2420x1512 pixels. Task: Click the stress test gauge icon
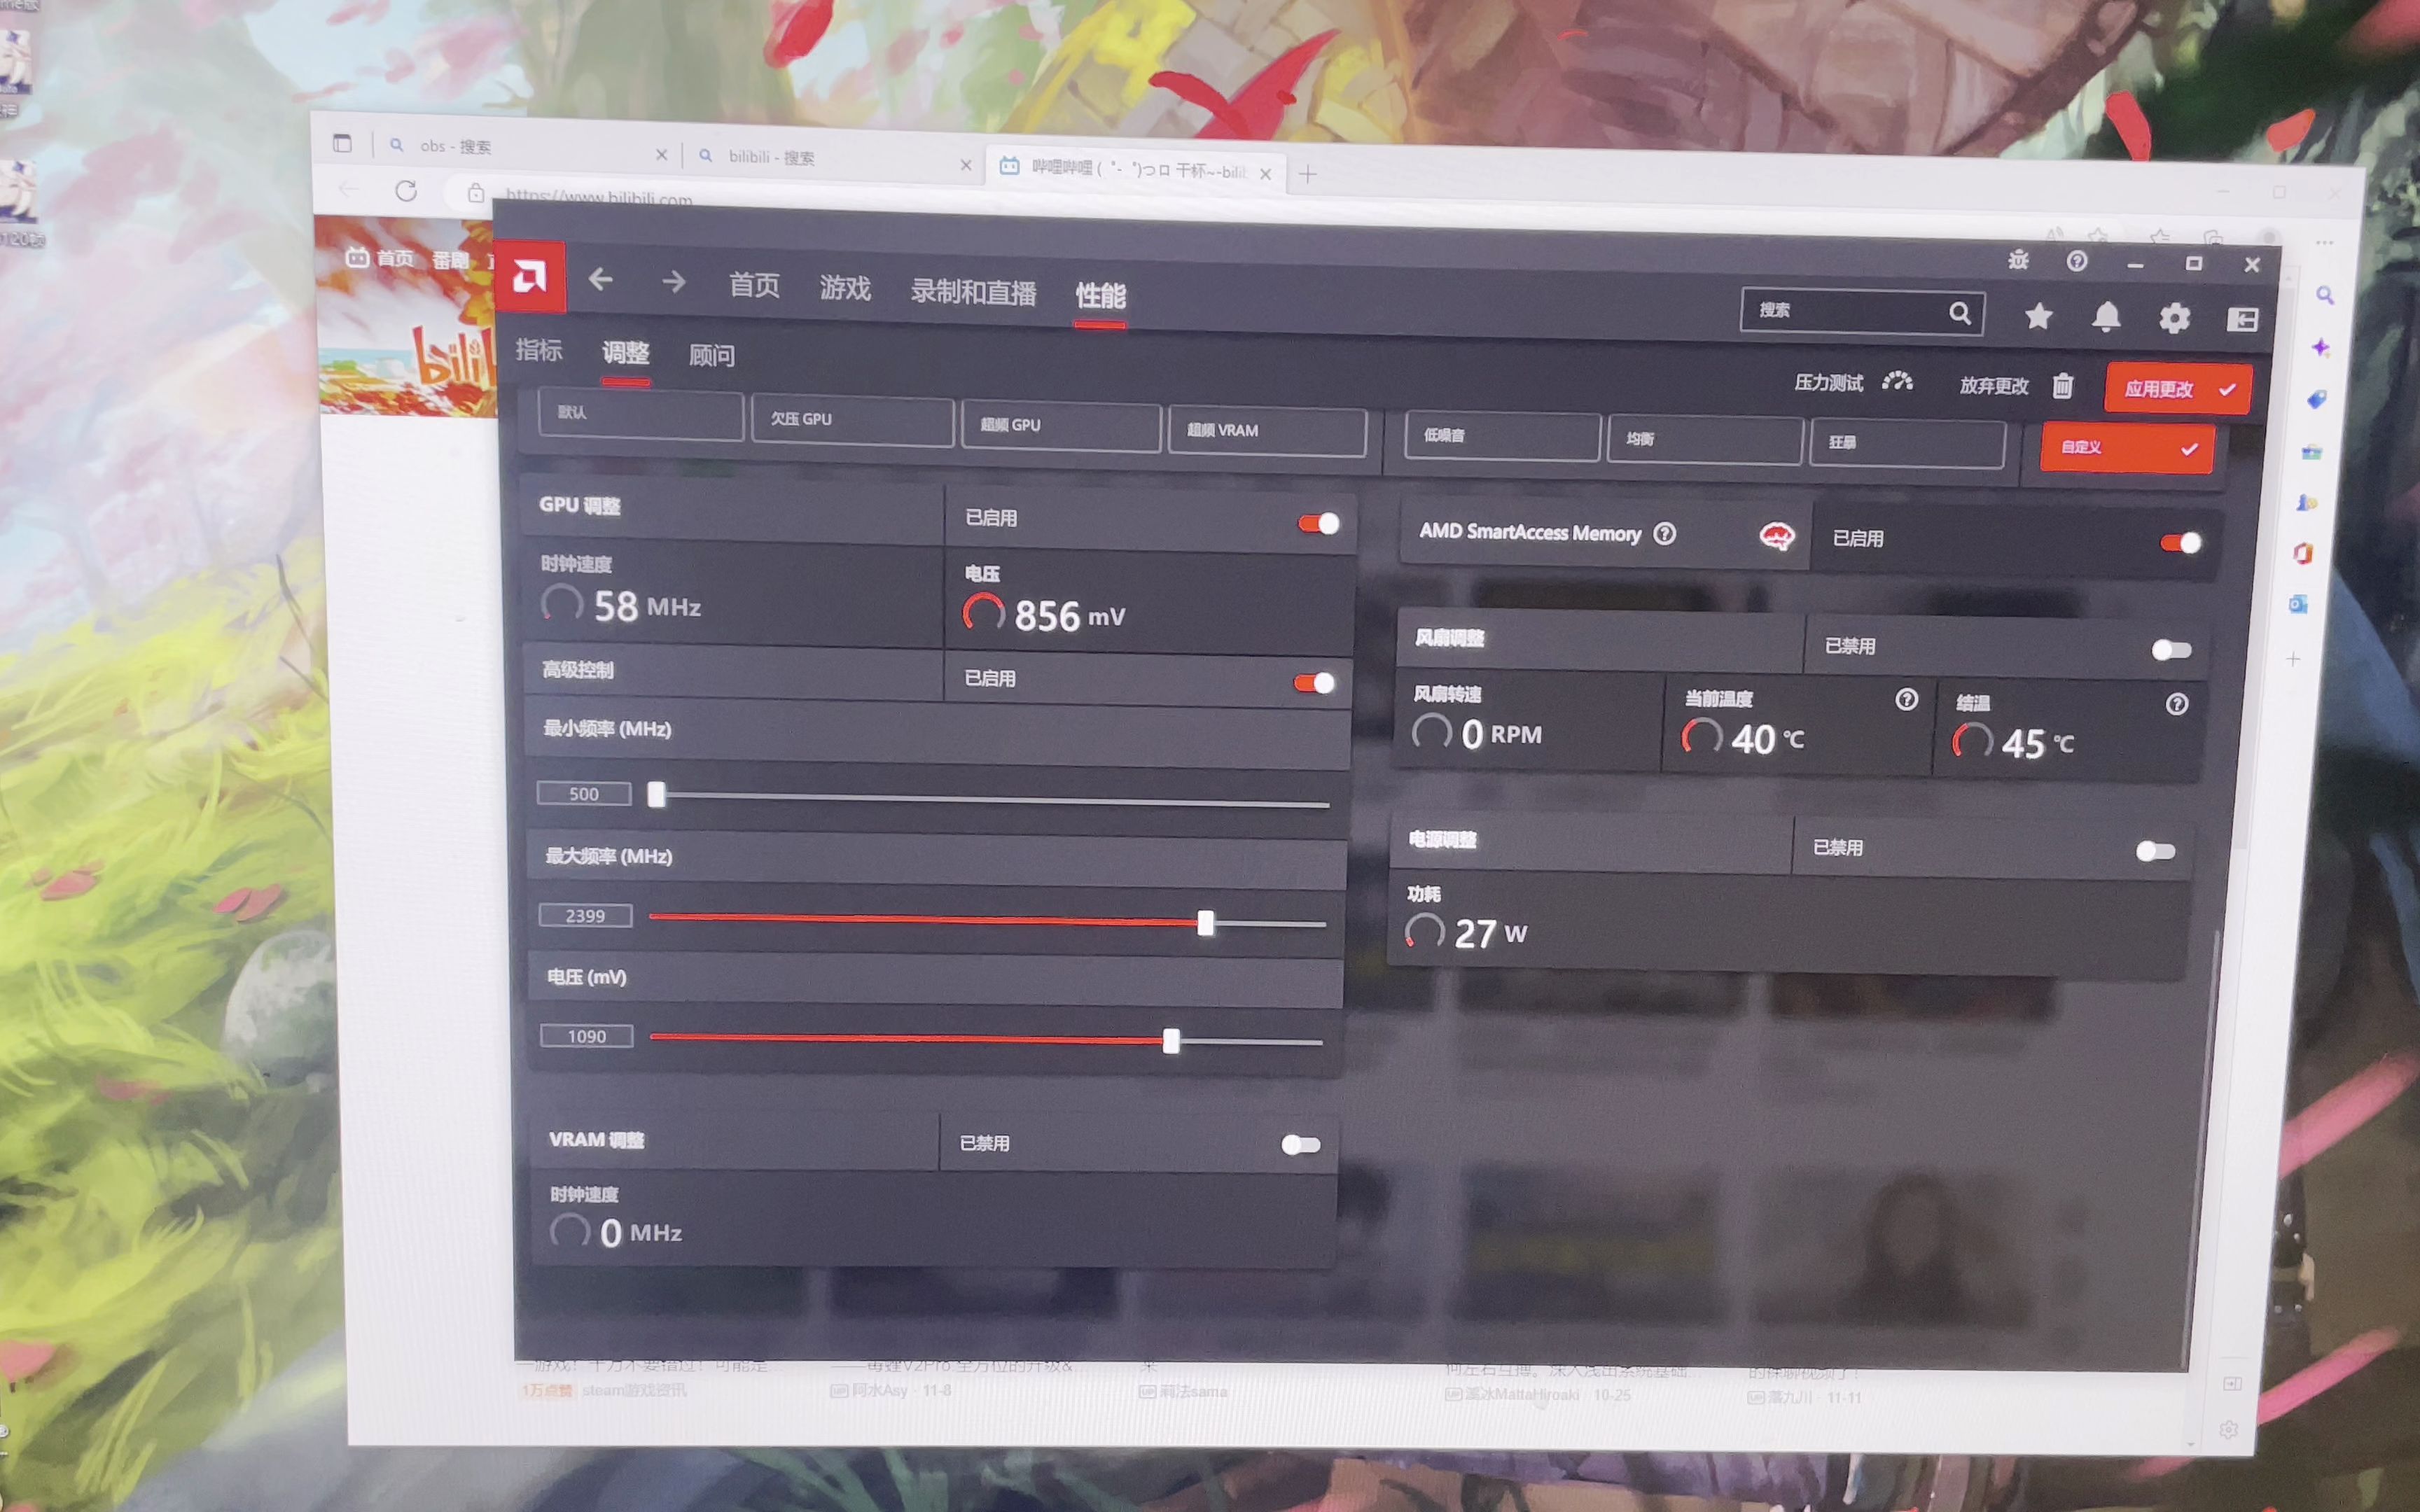point(1897,382)
